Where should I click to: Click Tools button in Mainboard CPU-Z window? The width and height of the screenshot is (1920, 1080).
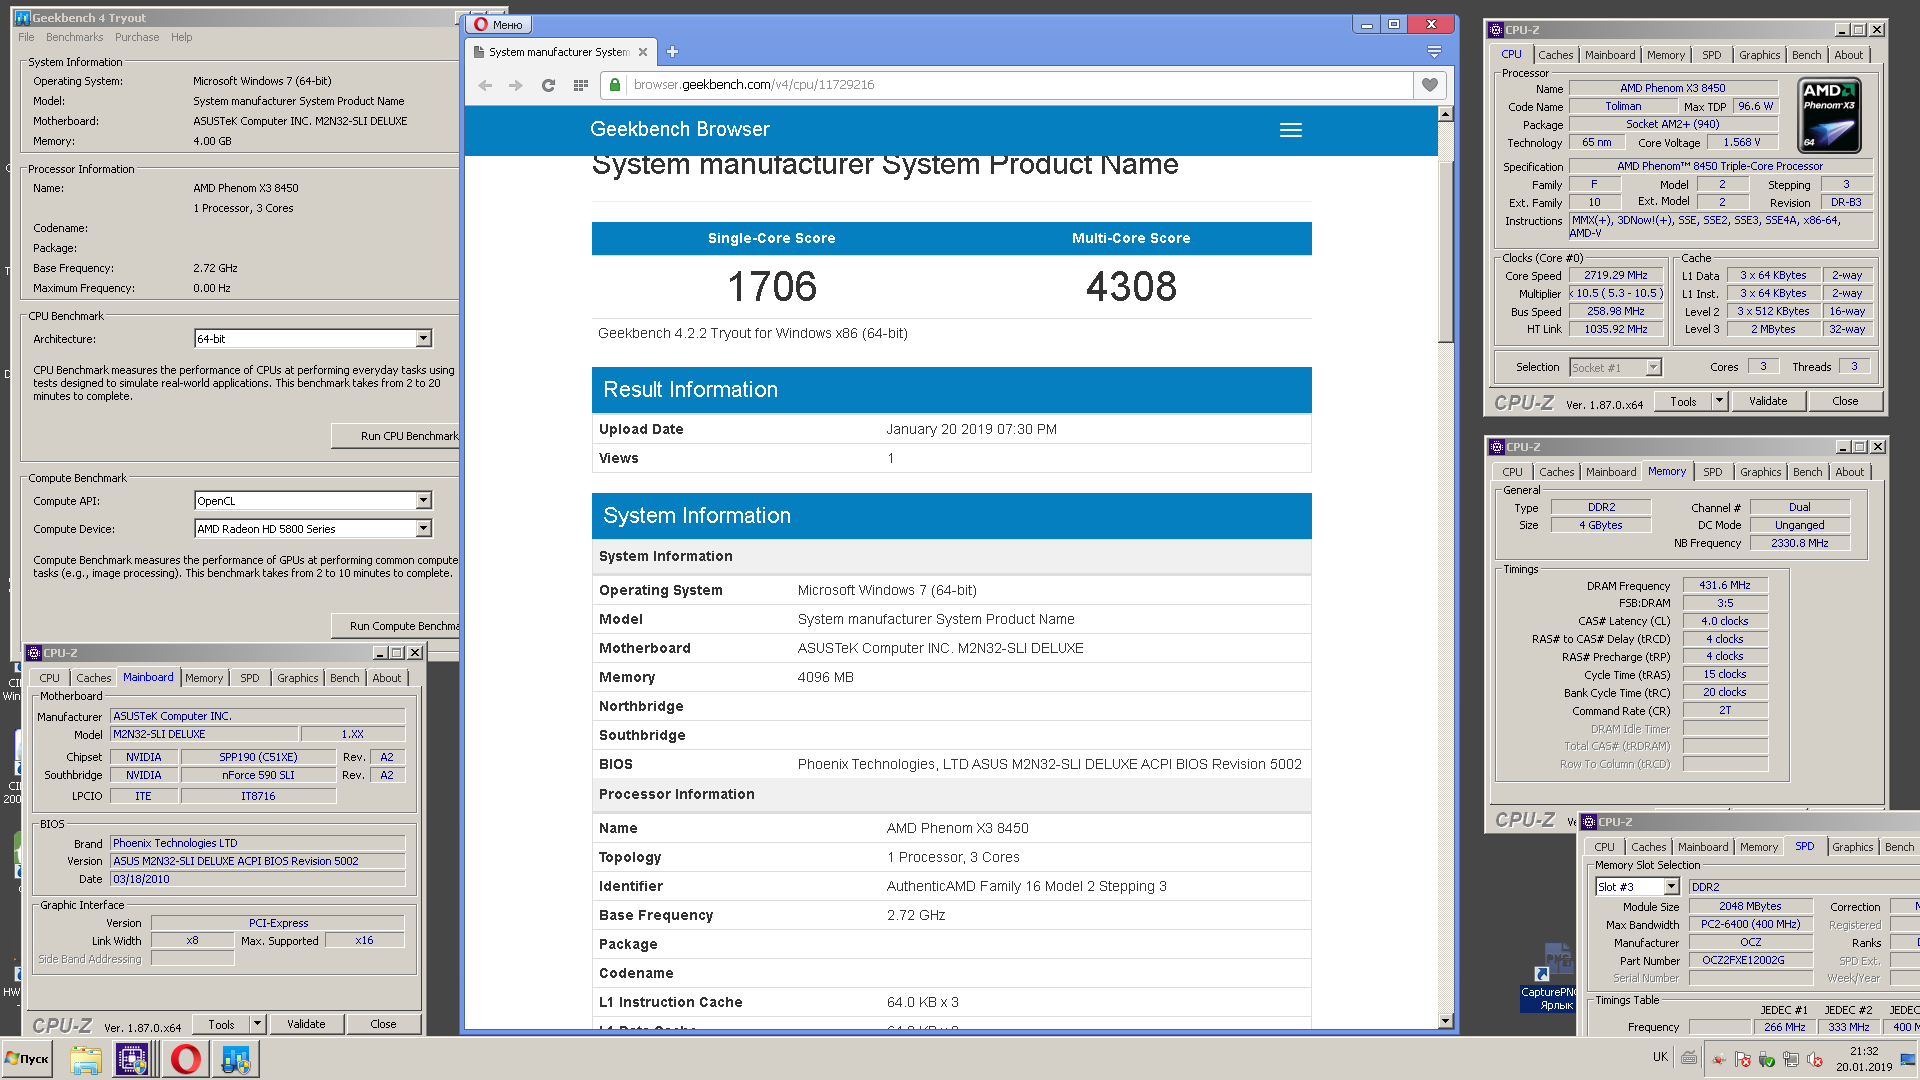tap(222, 1025)
